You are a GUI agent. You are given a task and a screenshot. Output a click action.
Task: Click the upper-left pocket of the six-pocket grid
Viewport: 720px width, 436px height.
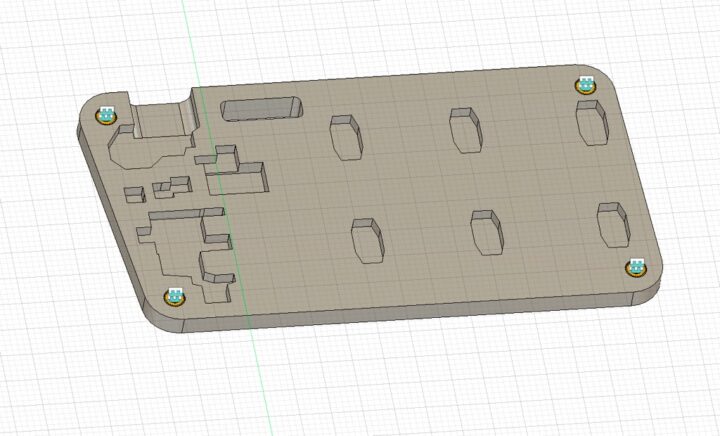(345, 136)
